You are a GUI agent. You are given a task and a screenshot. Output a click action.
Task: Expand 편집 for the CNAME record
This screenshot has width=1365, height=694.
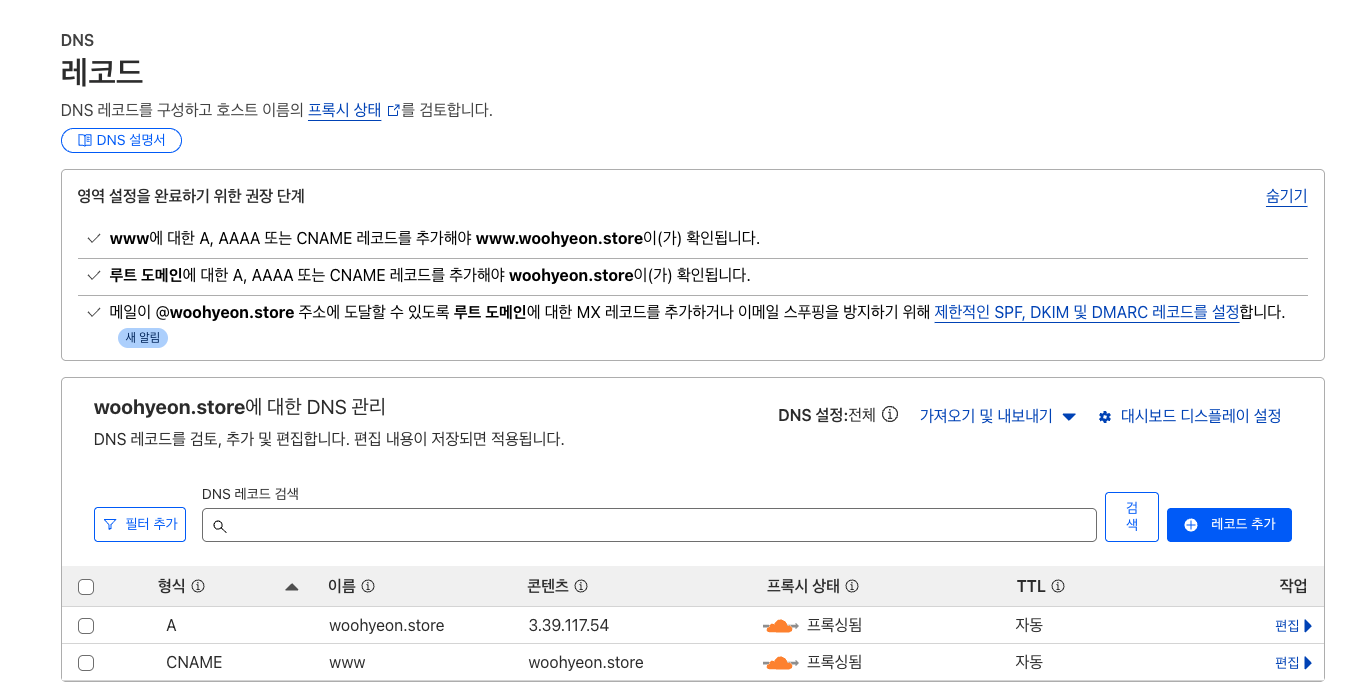[x=1293, y=663]
